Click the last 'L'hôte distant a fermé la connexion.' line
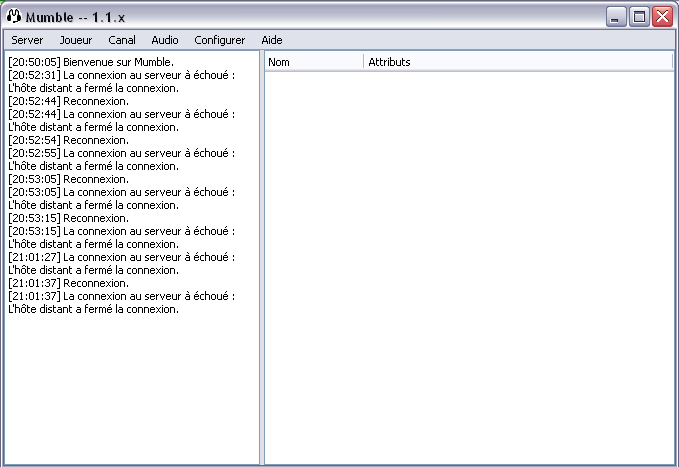Image resolution: width=679 pixels, height=467 pixels. point(94,309)
